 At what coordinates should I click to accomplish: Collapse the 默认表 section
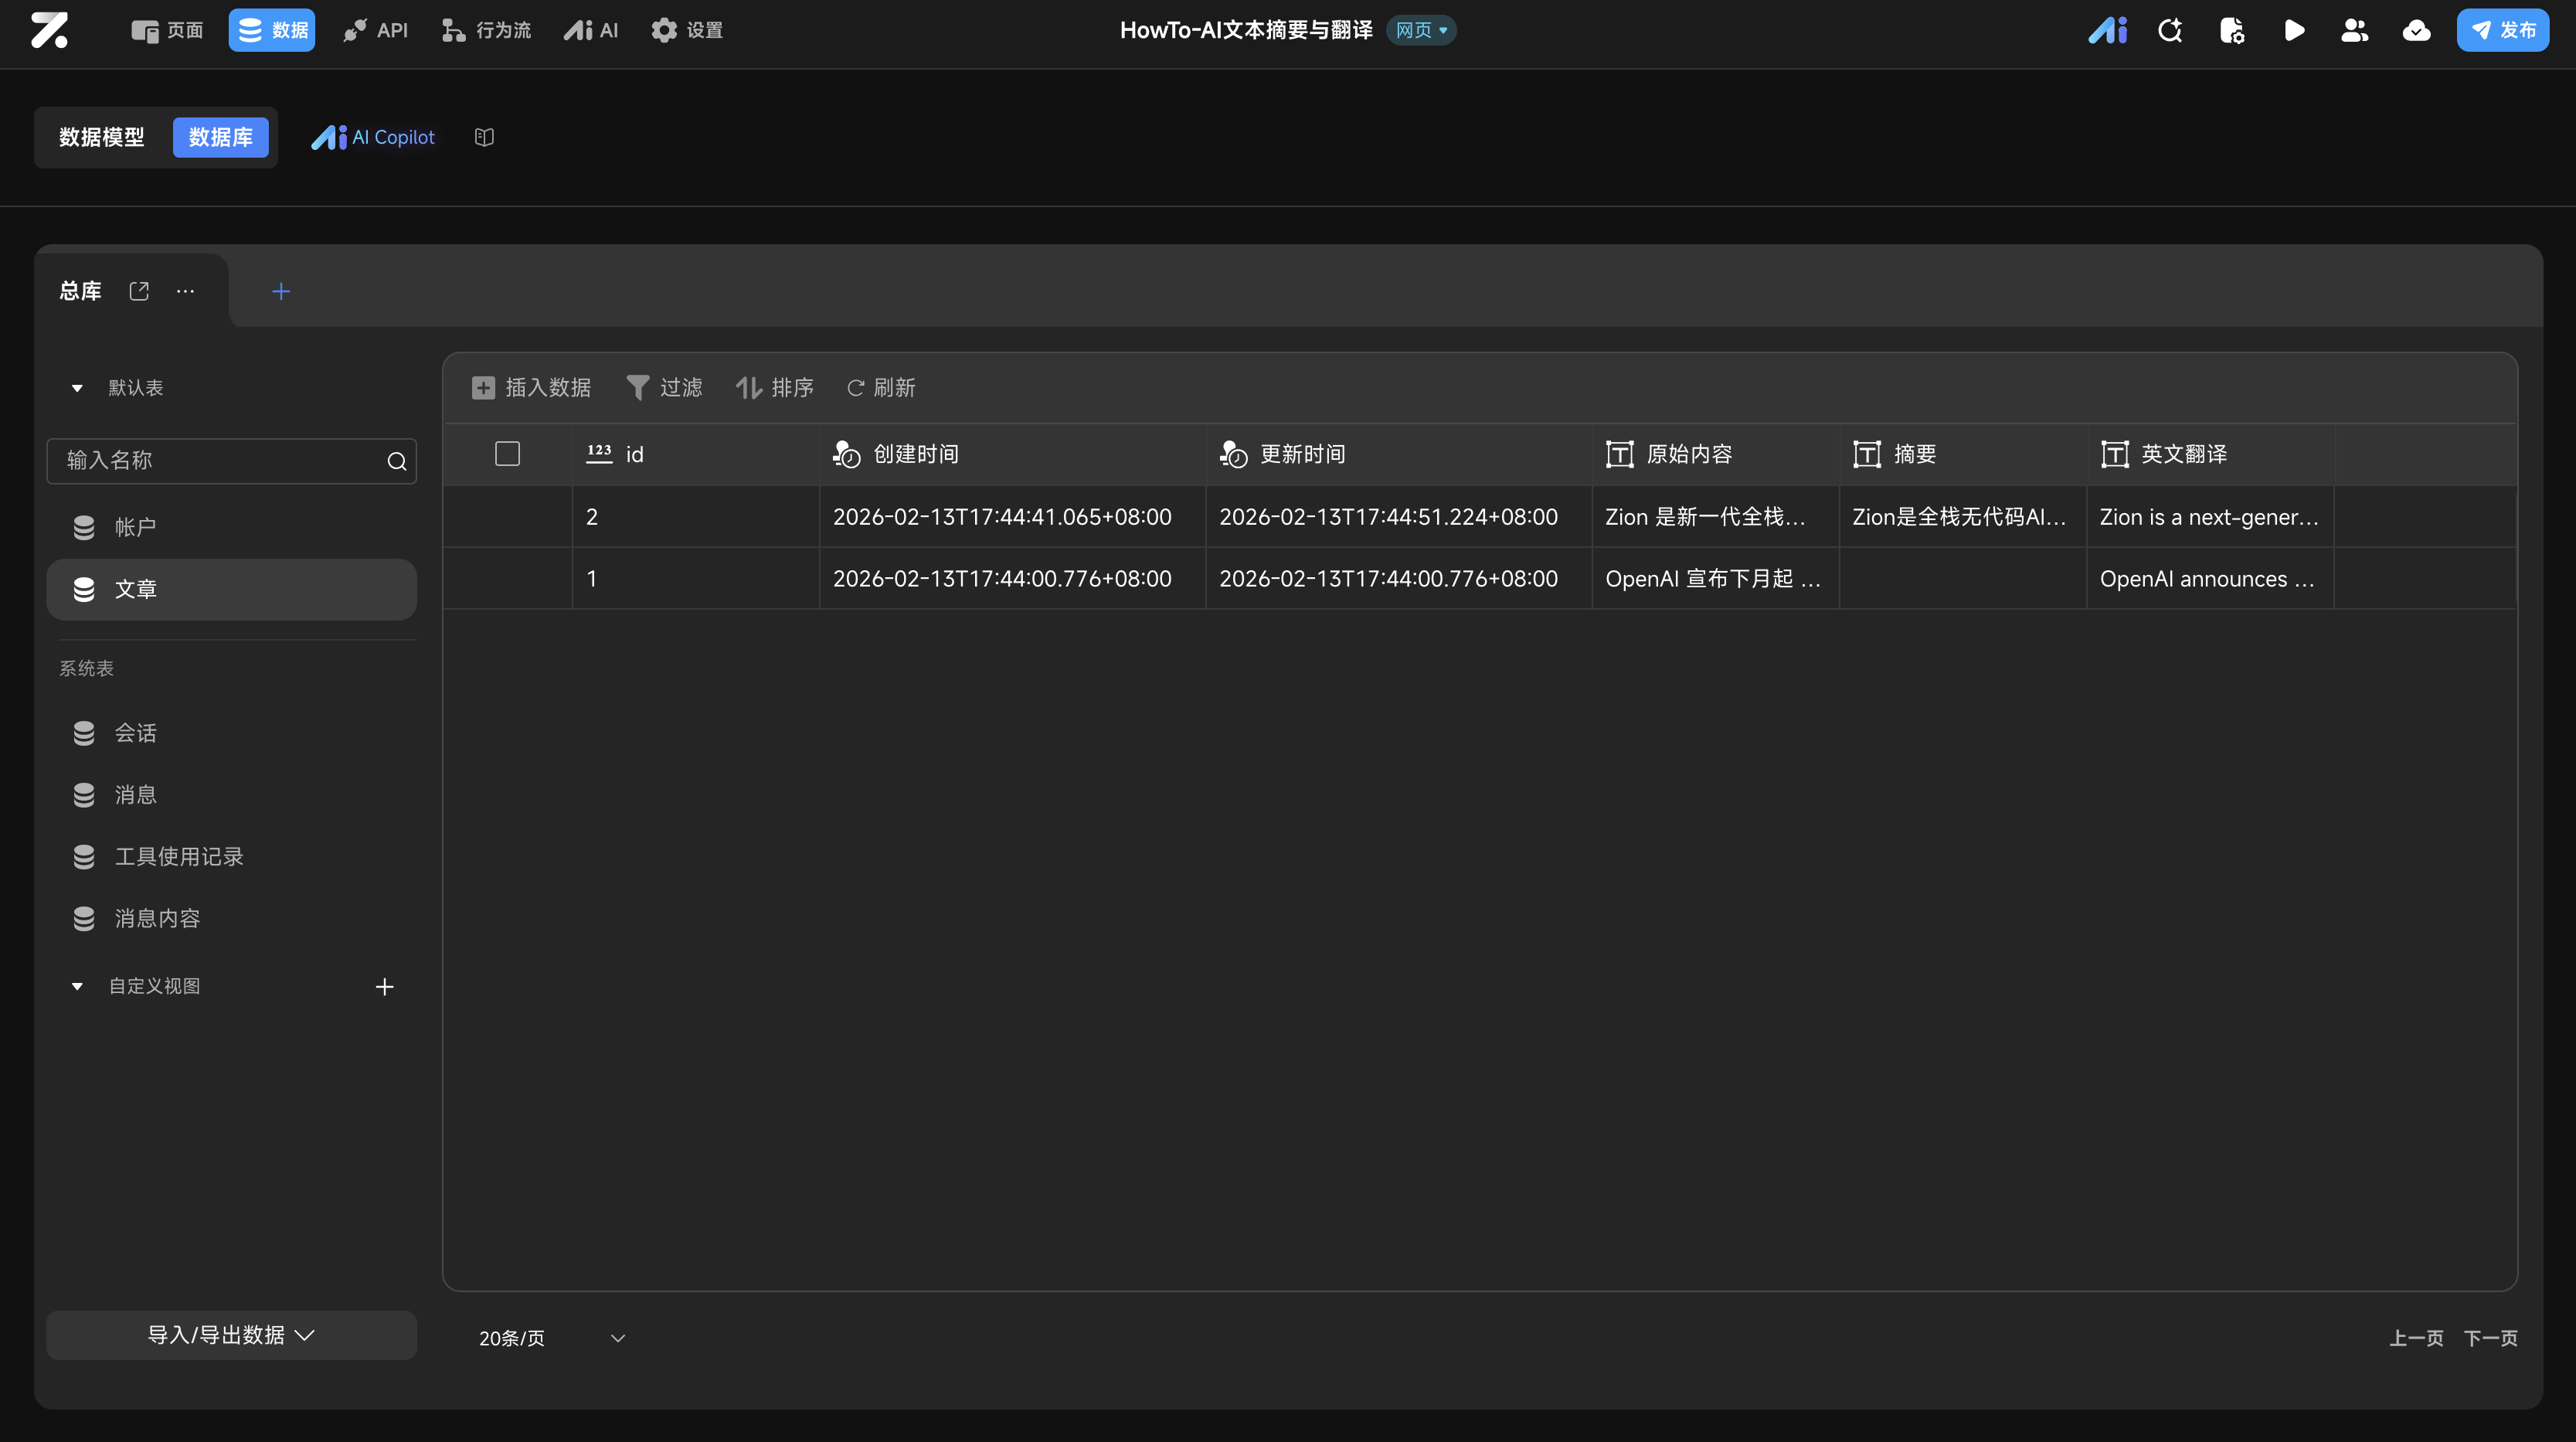coord(77,388)
